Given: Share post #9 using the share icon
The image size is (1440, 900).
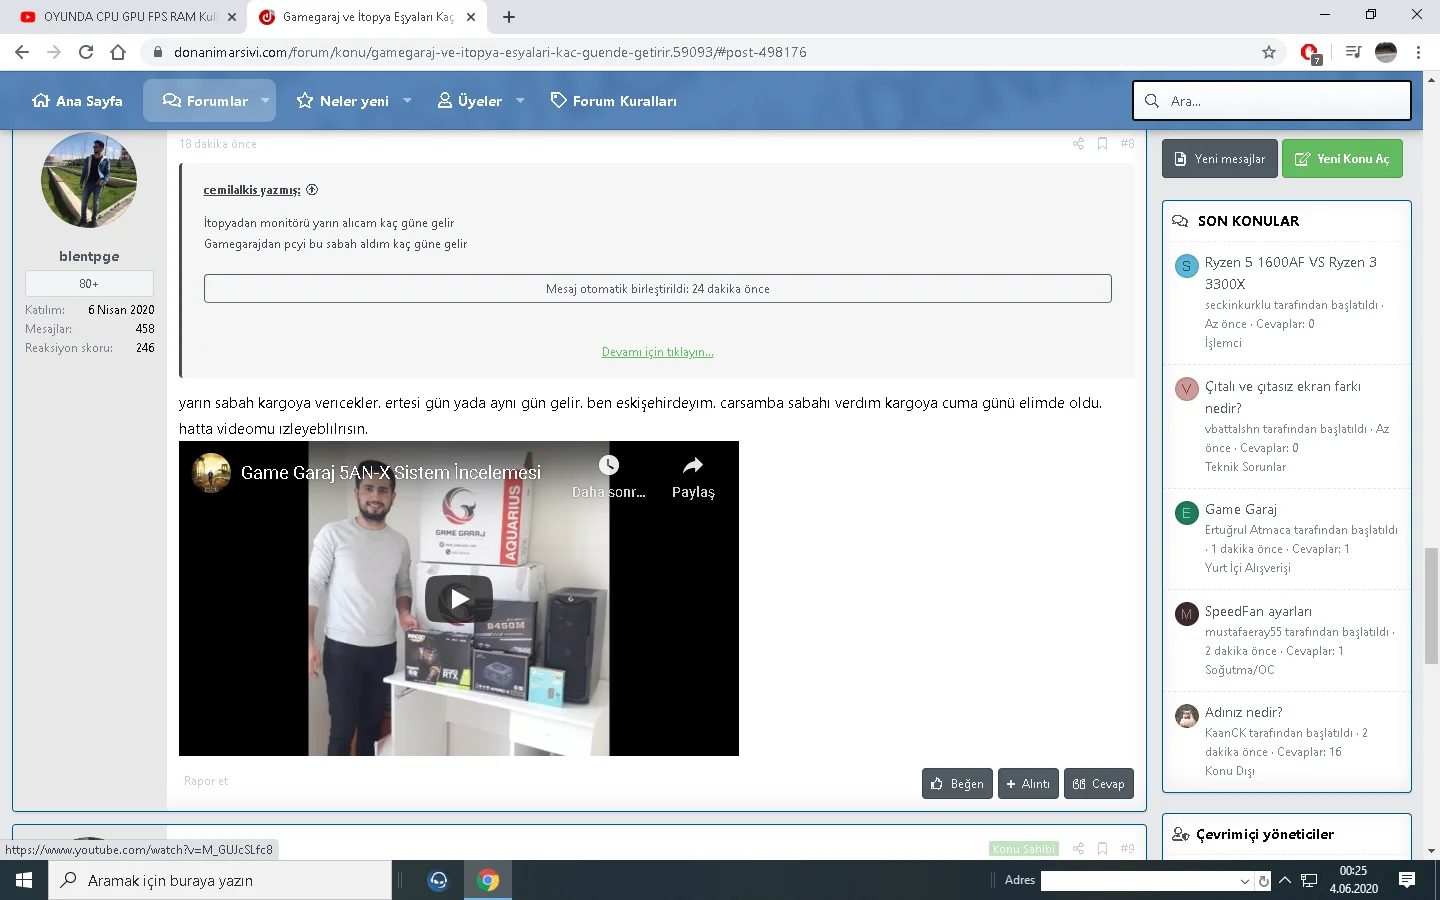Looking at the screenshot, I should (x=1078, y=848).
